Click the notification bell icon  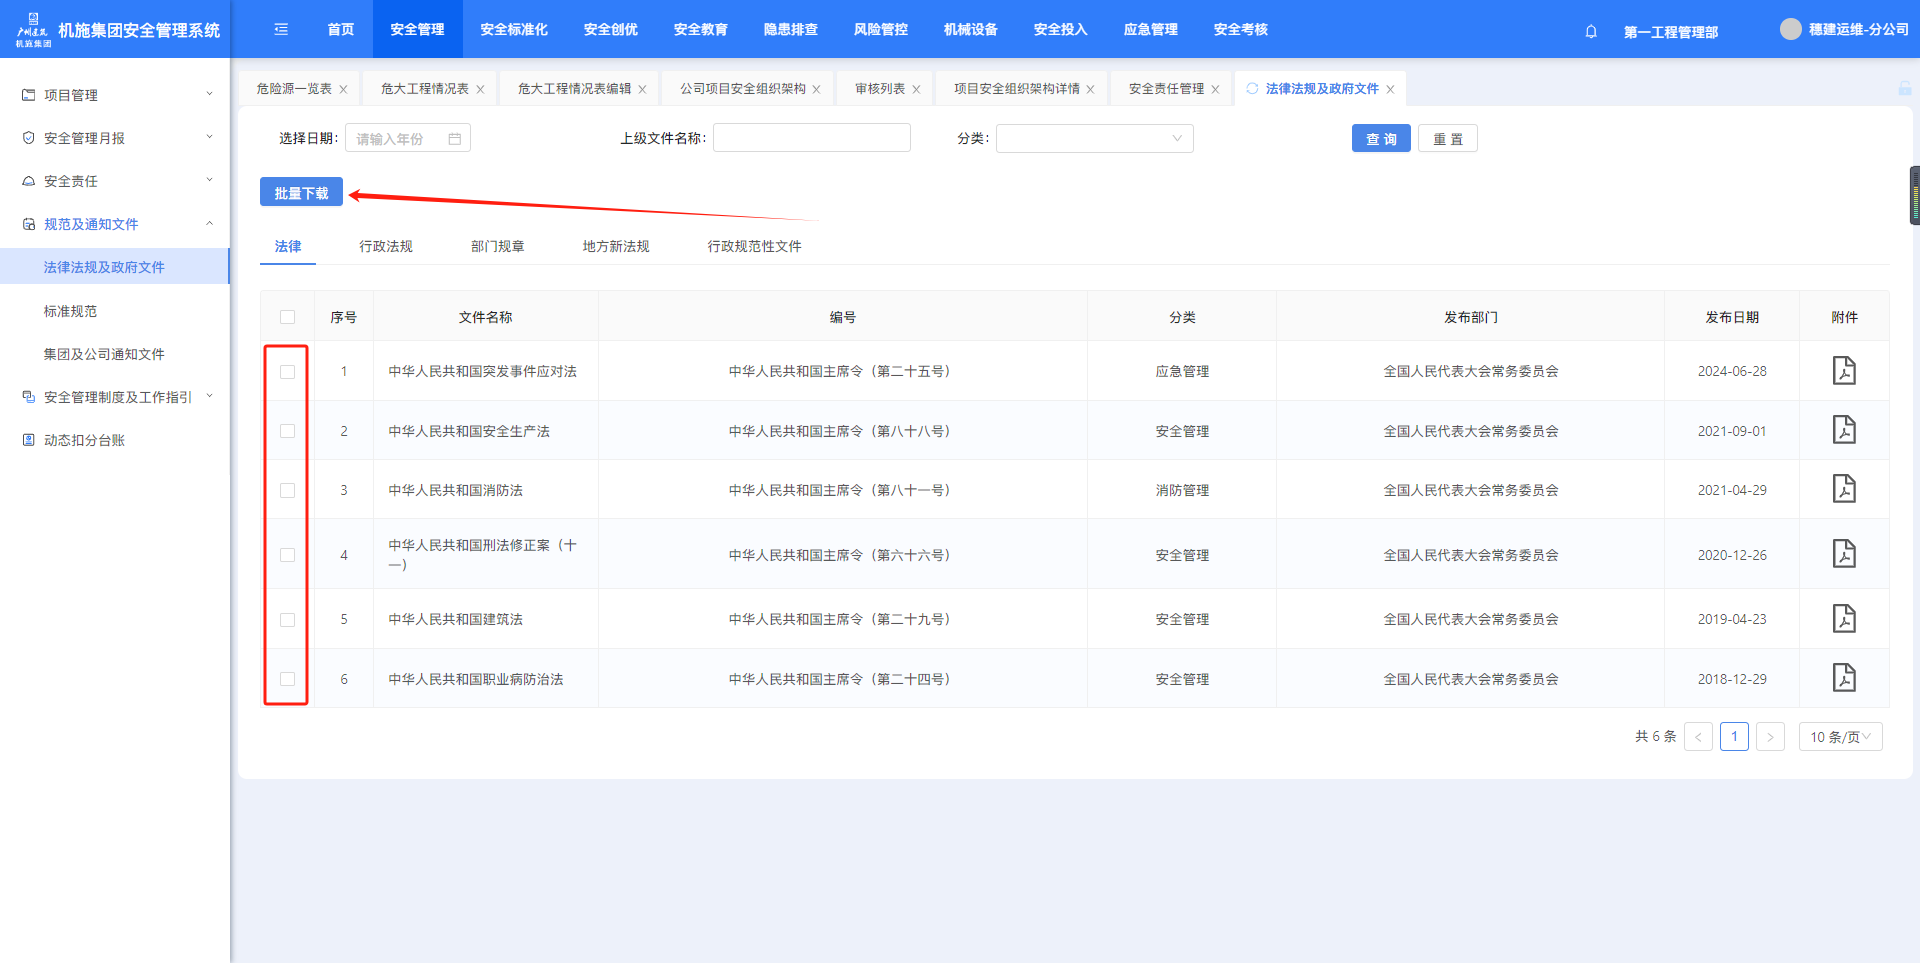click(x=1591, y=31)
